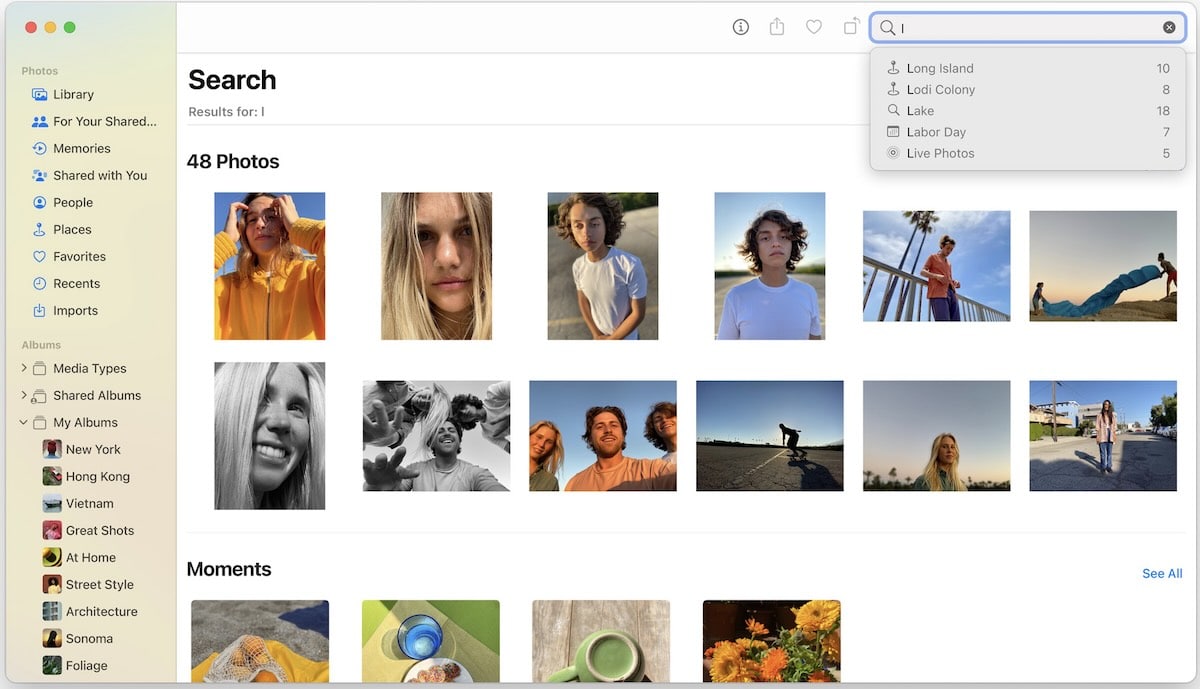Select photo of woman in yellow jacket
Image resolution: width=1200 pixels, height=689 pixels.
click(x=270, y=266)
